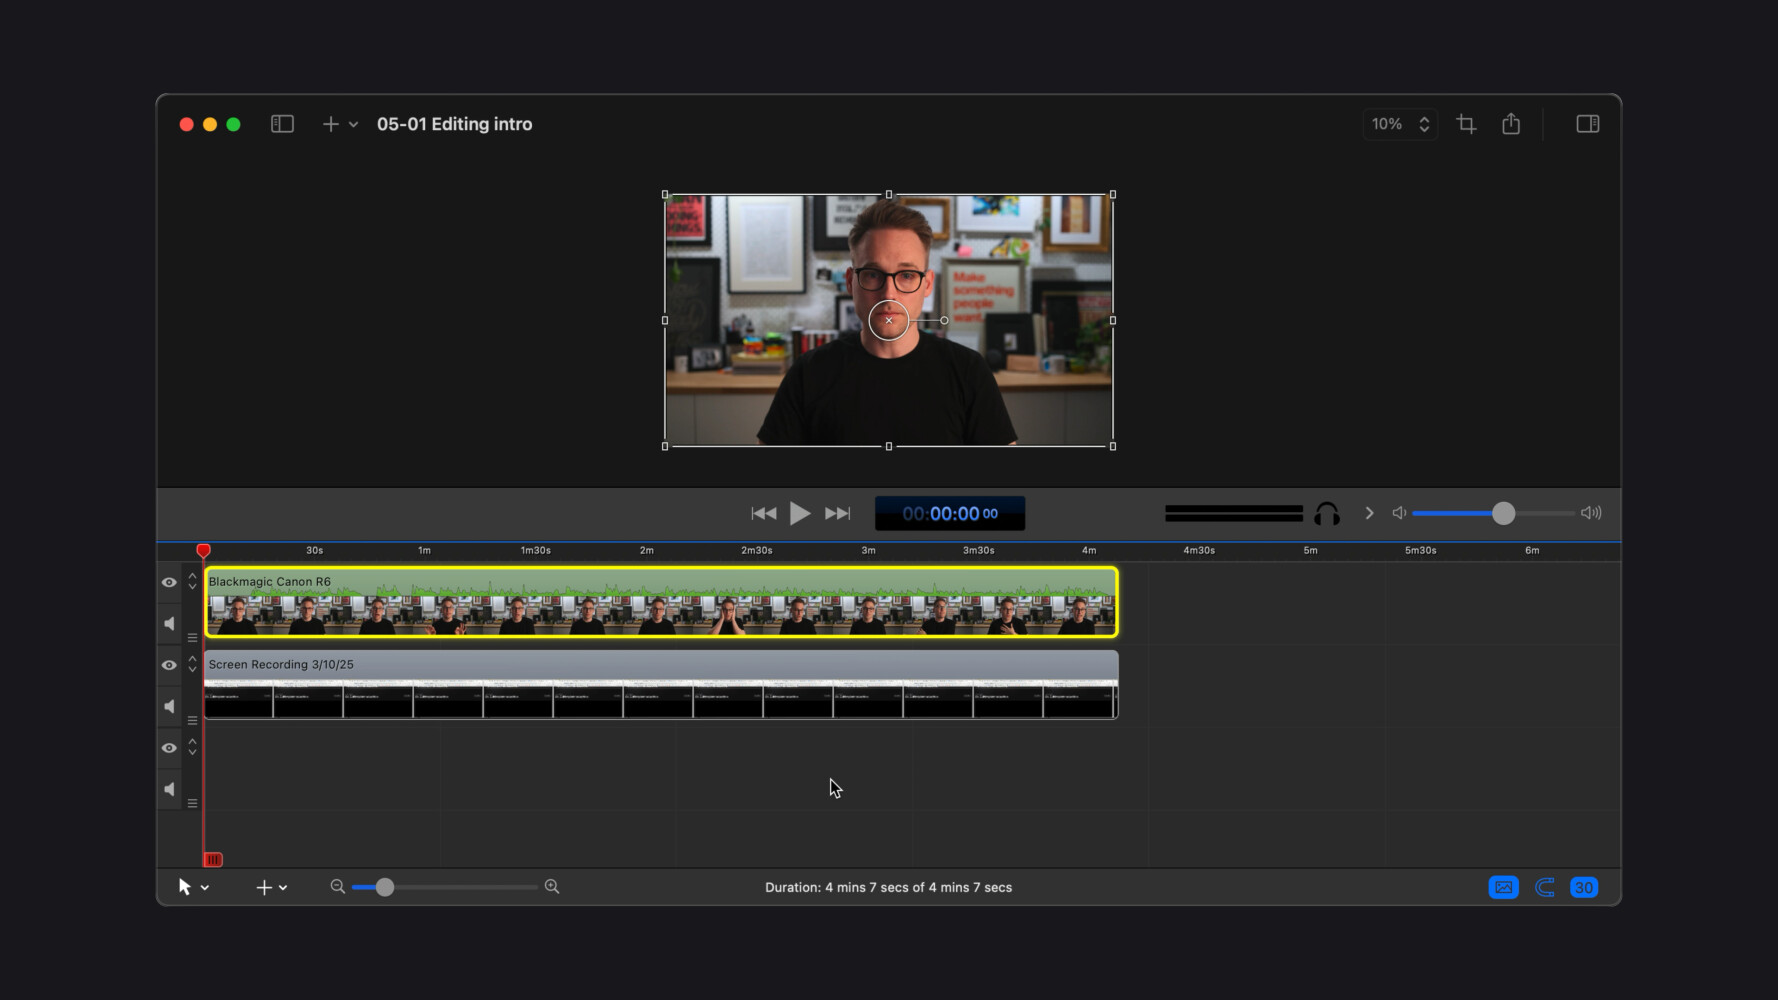
Task: Open the share export icon
Action: pyautogui.click(x=1511, y=123)
